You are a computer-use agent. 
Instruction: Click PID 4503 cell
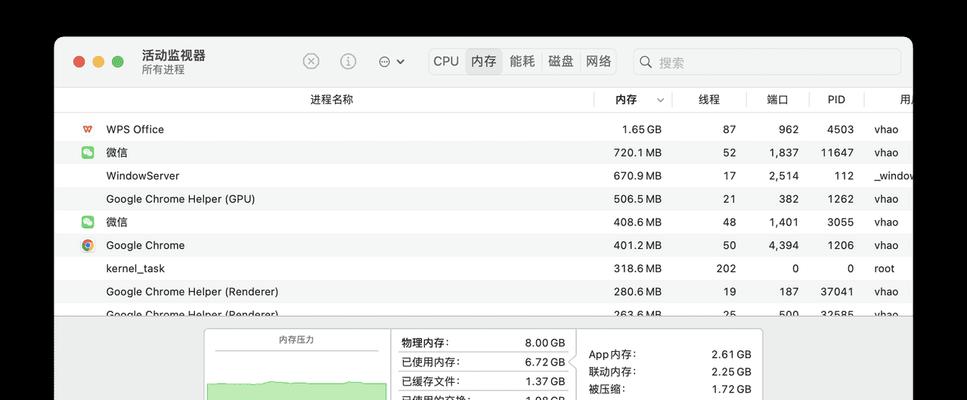841,129
